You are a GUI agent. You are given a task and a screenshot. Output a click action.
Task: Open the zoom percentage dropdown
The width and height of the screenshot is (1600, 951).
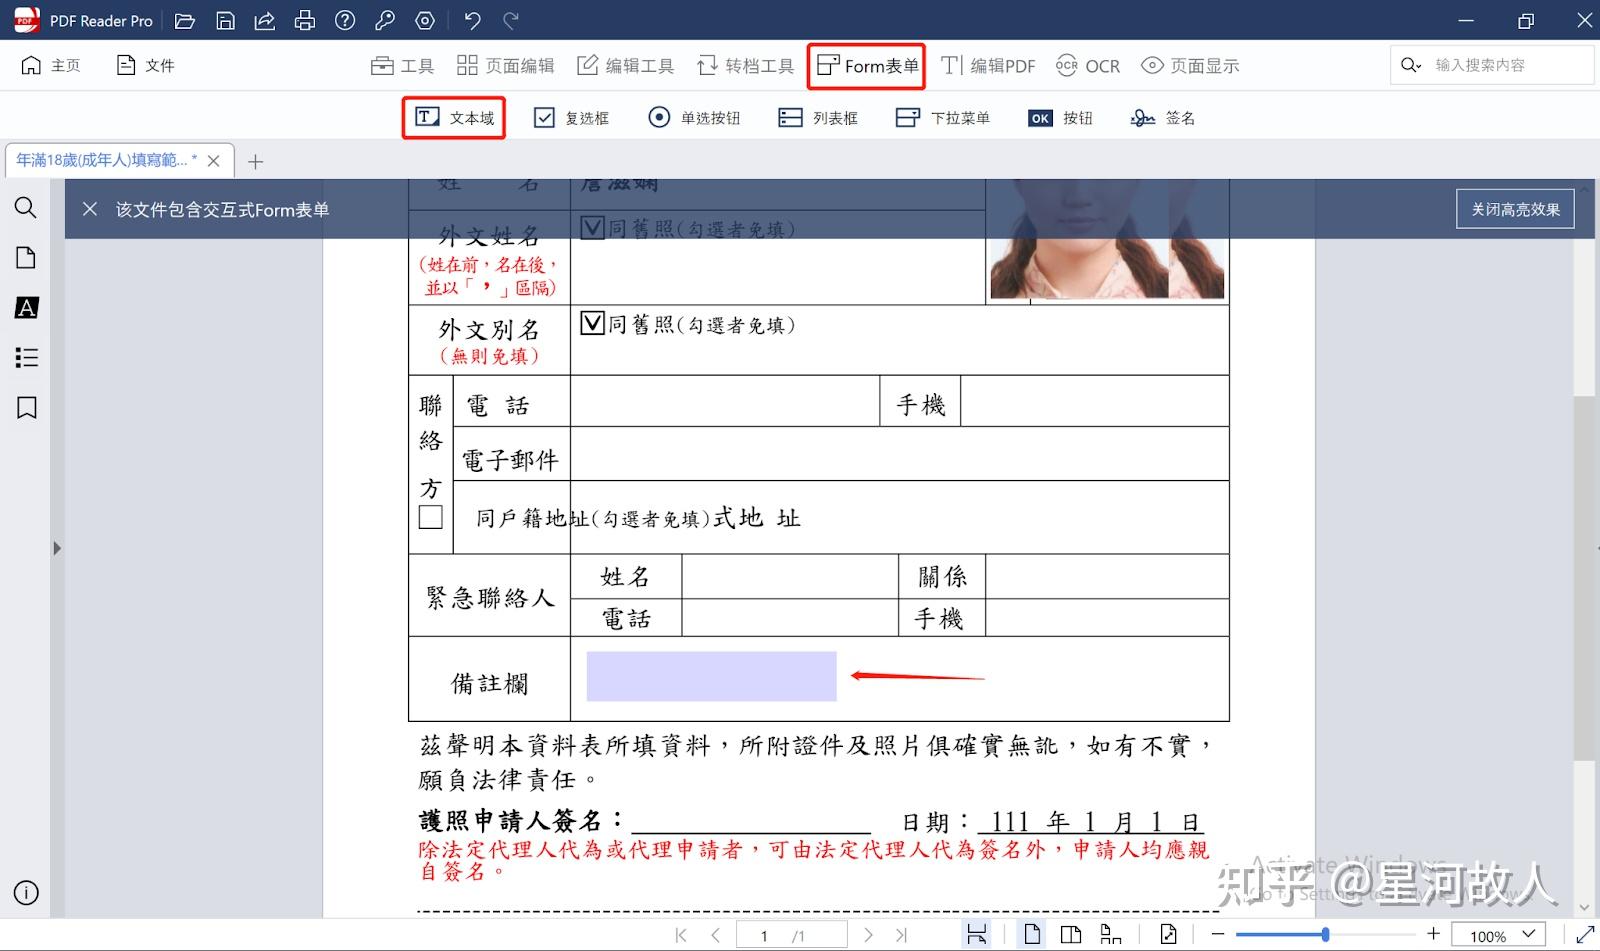click(1497, 935)
